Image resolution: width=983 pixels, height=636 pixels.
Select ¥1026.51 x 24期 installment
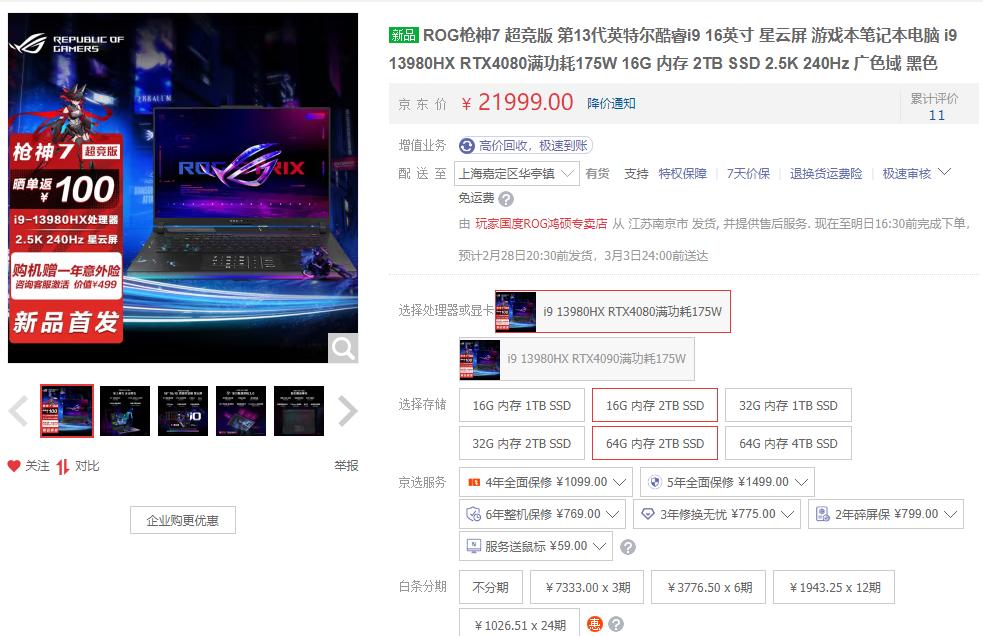520,625
